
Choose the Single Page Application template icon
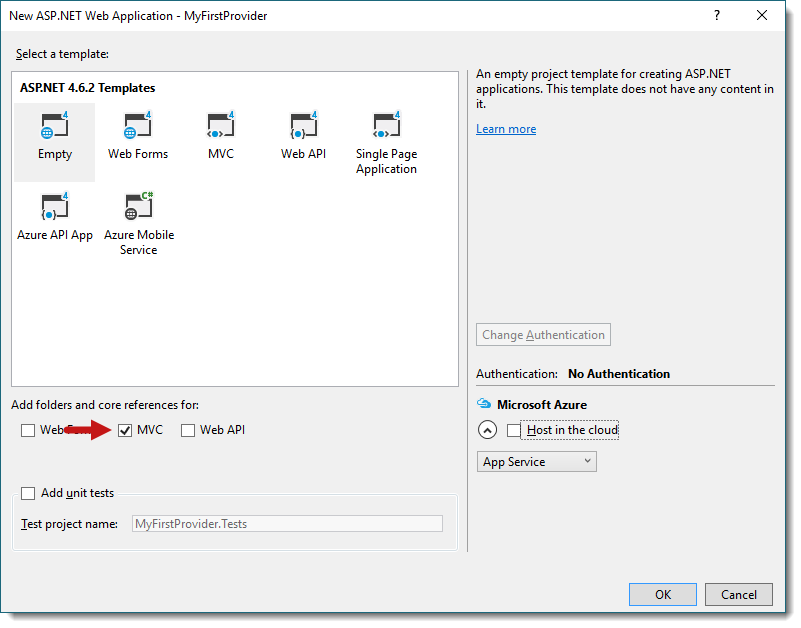[386, 125]
